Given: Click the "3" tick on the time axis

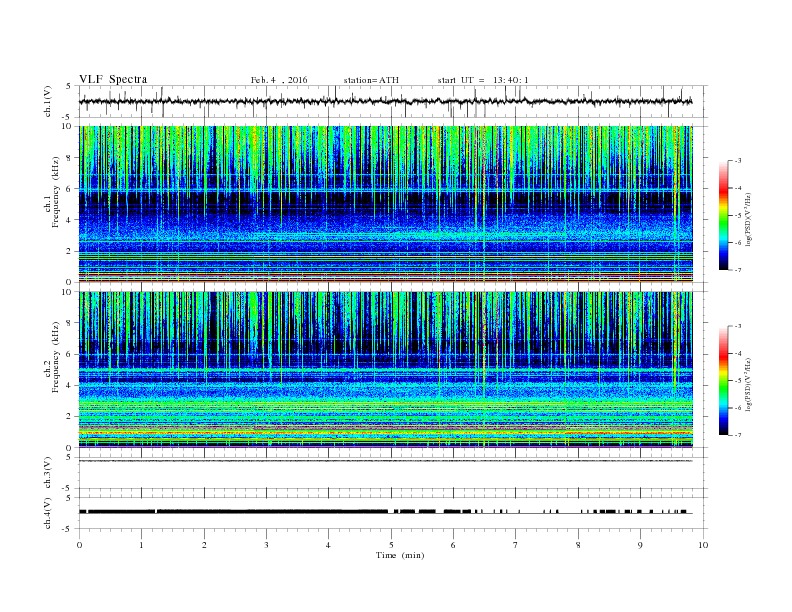Looking at the screenshot, I should point(266,545).
